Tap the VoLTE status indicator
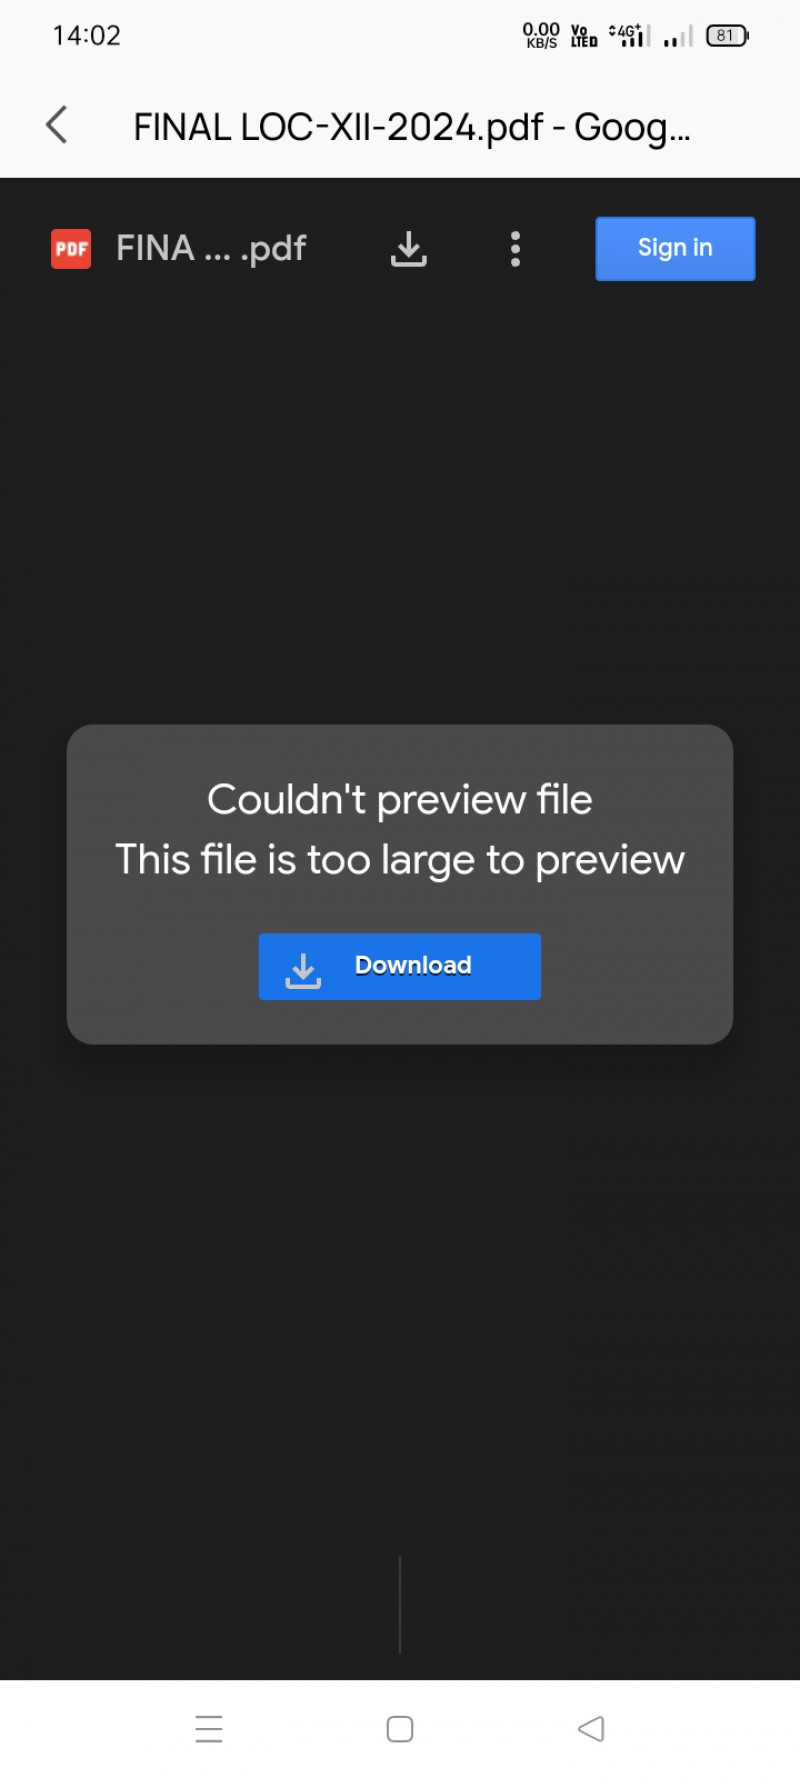 (x=584, y=36)
